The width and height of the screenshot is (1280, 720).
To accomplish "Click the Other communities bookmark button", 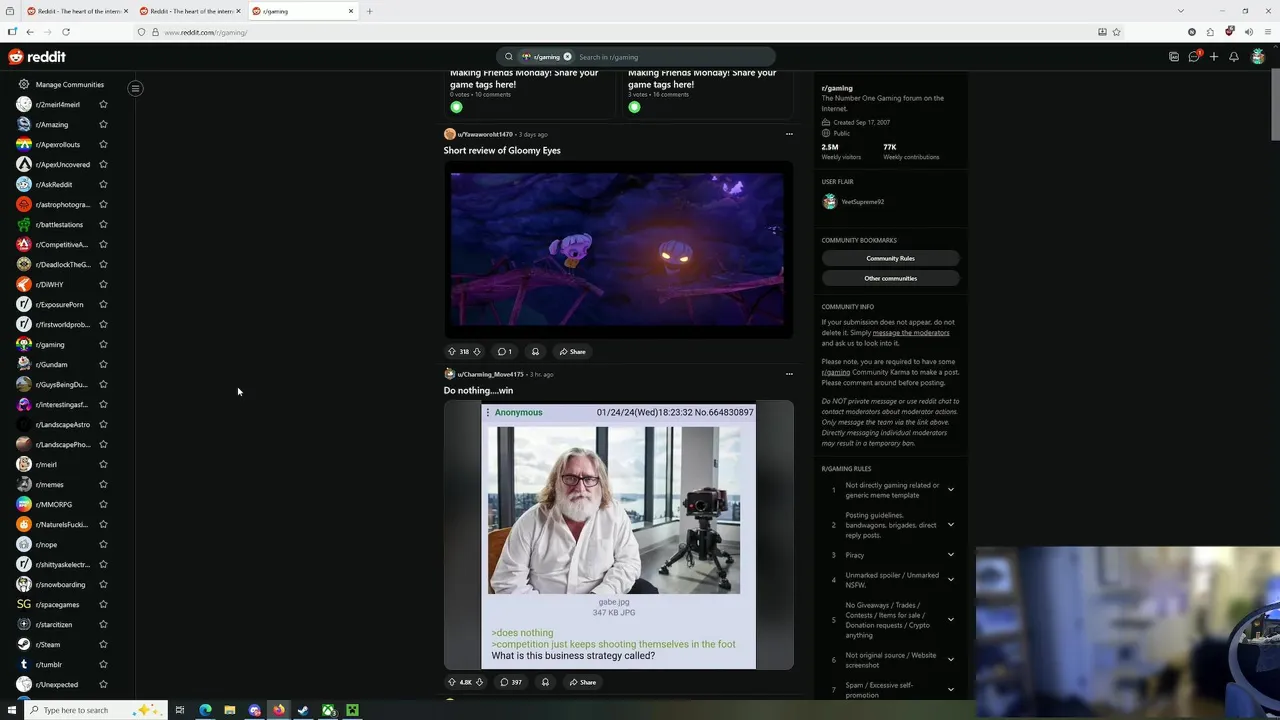I will coord(890,279).
